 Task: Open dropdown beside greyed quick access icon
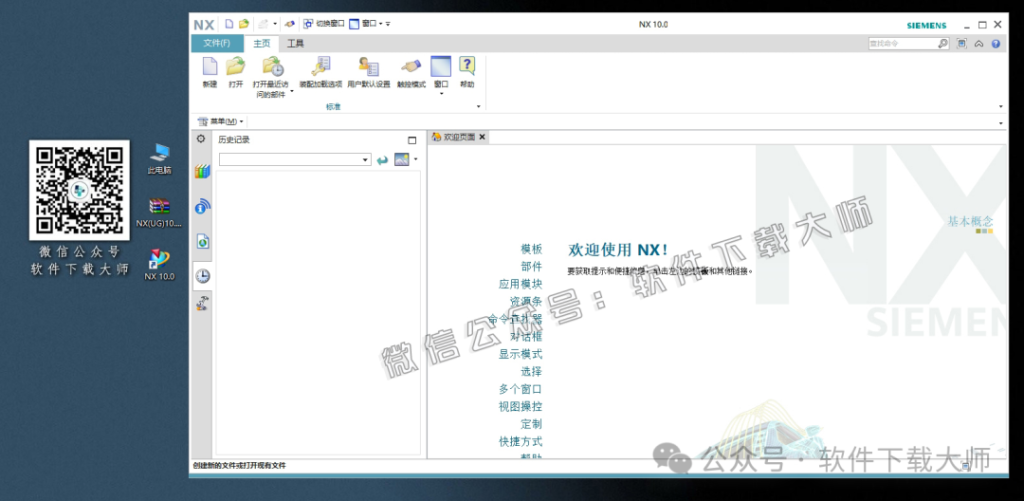coord(275,24)
